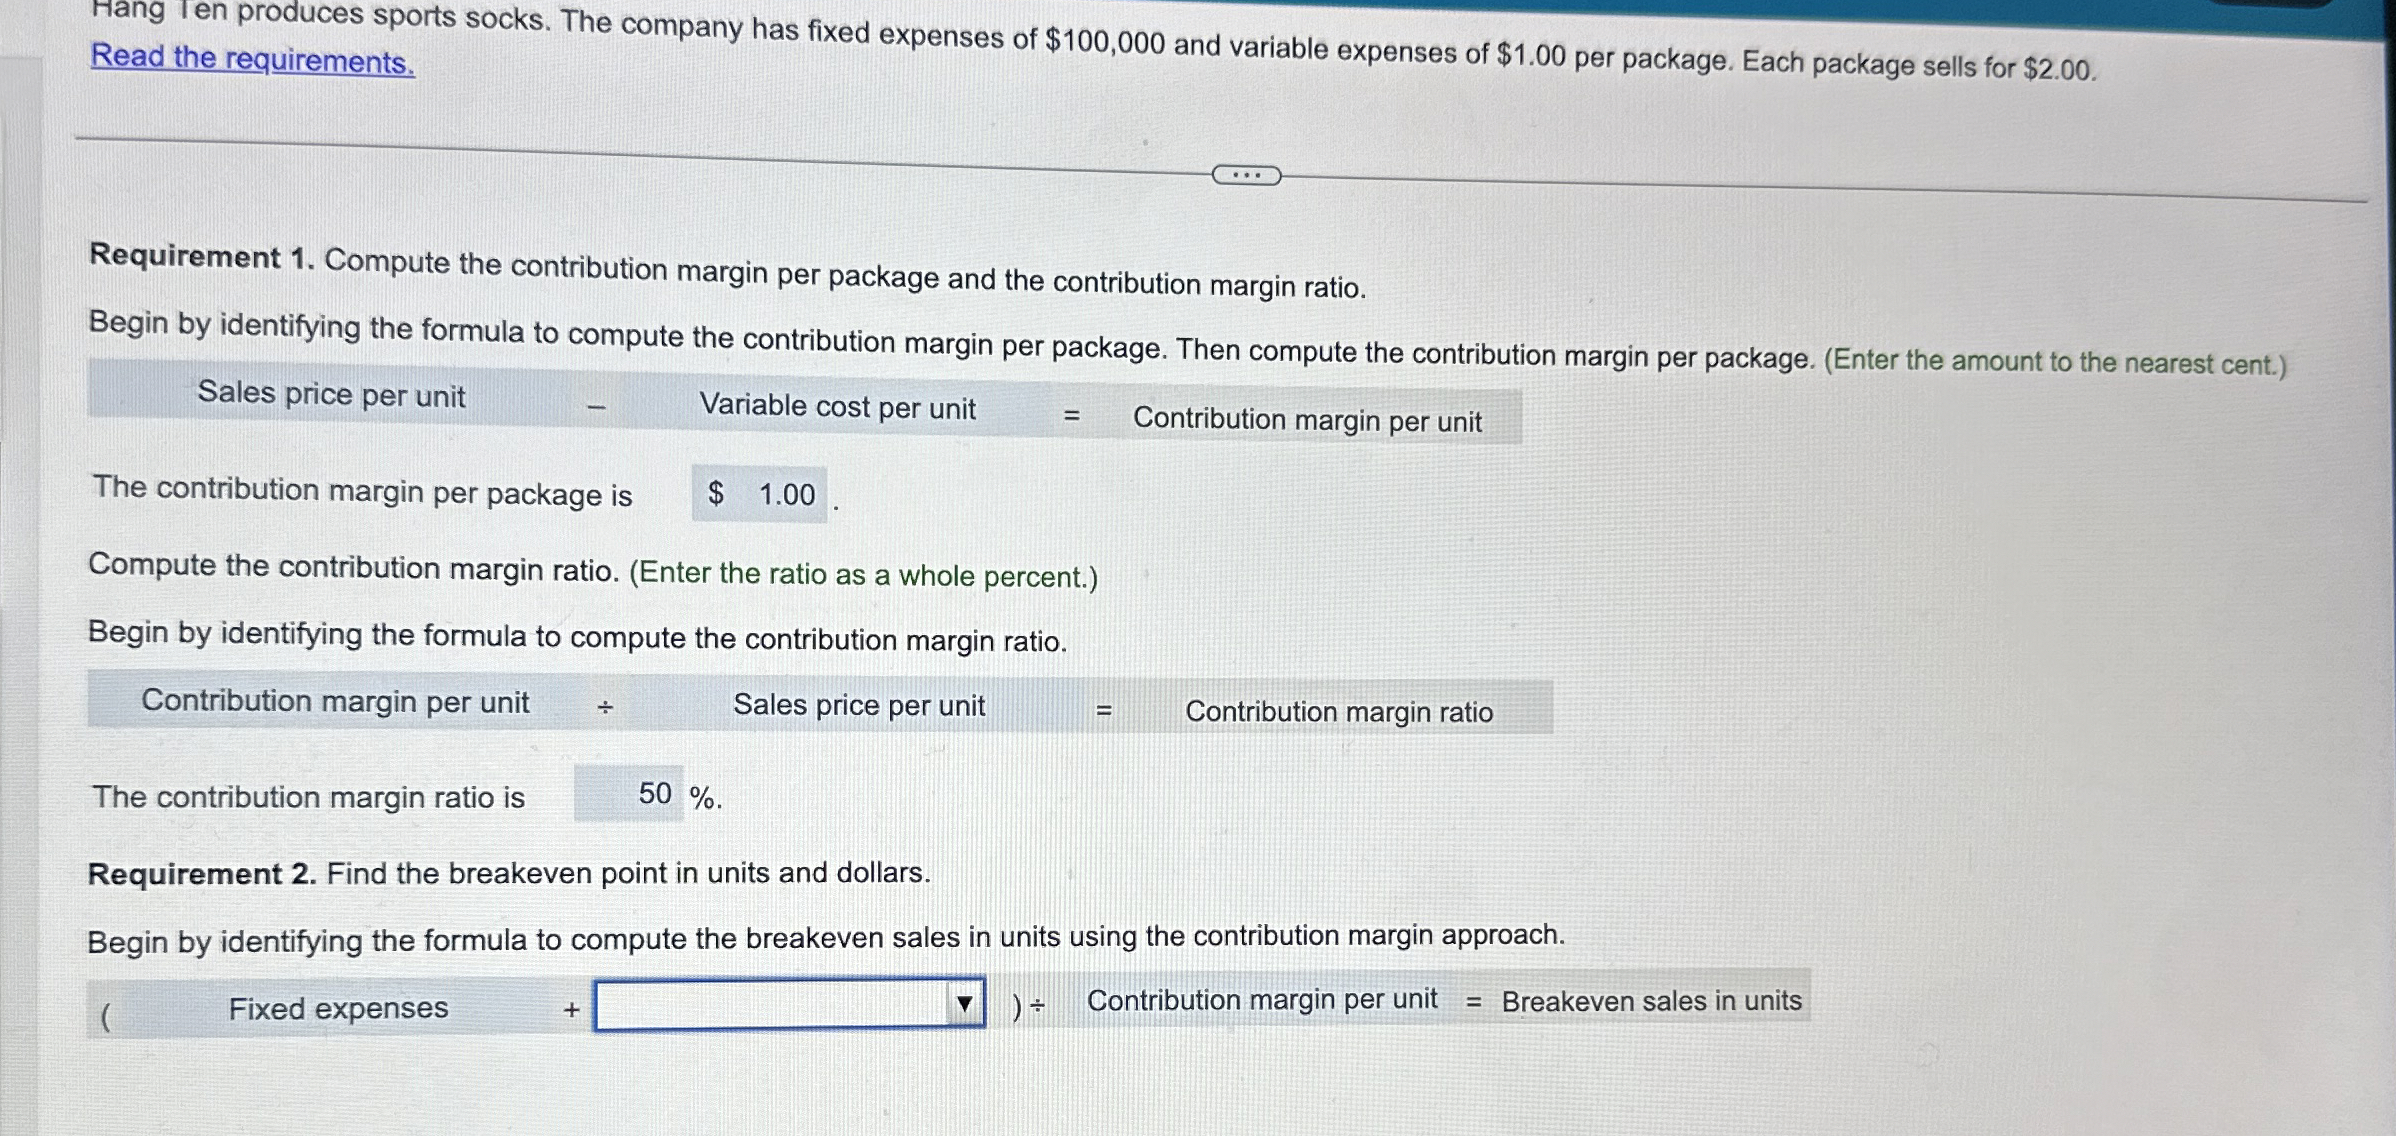Open the Read the requirements link
Screen dimensions: 2396x1136
click(x=248, y=59)
